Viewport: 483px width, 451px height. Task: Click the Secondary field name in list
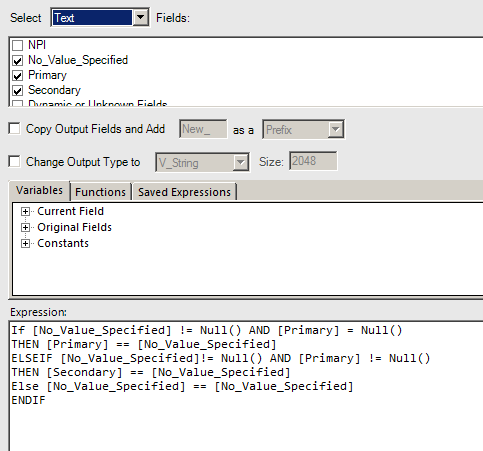(54, 90)
